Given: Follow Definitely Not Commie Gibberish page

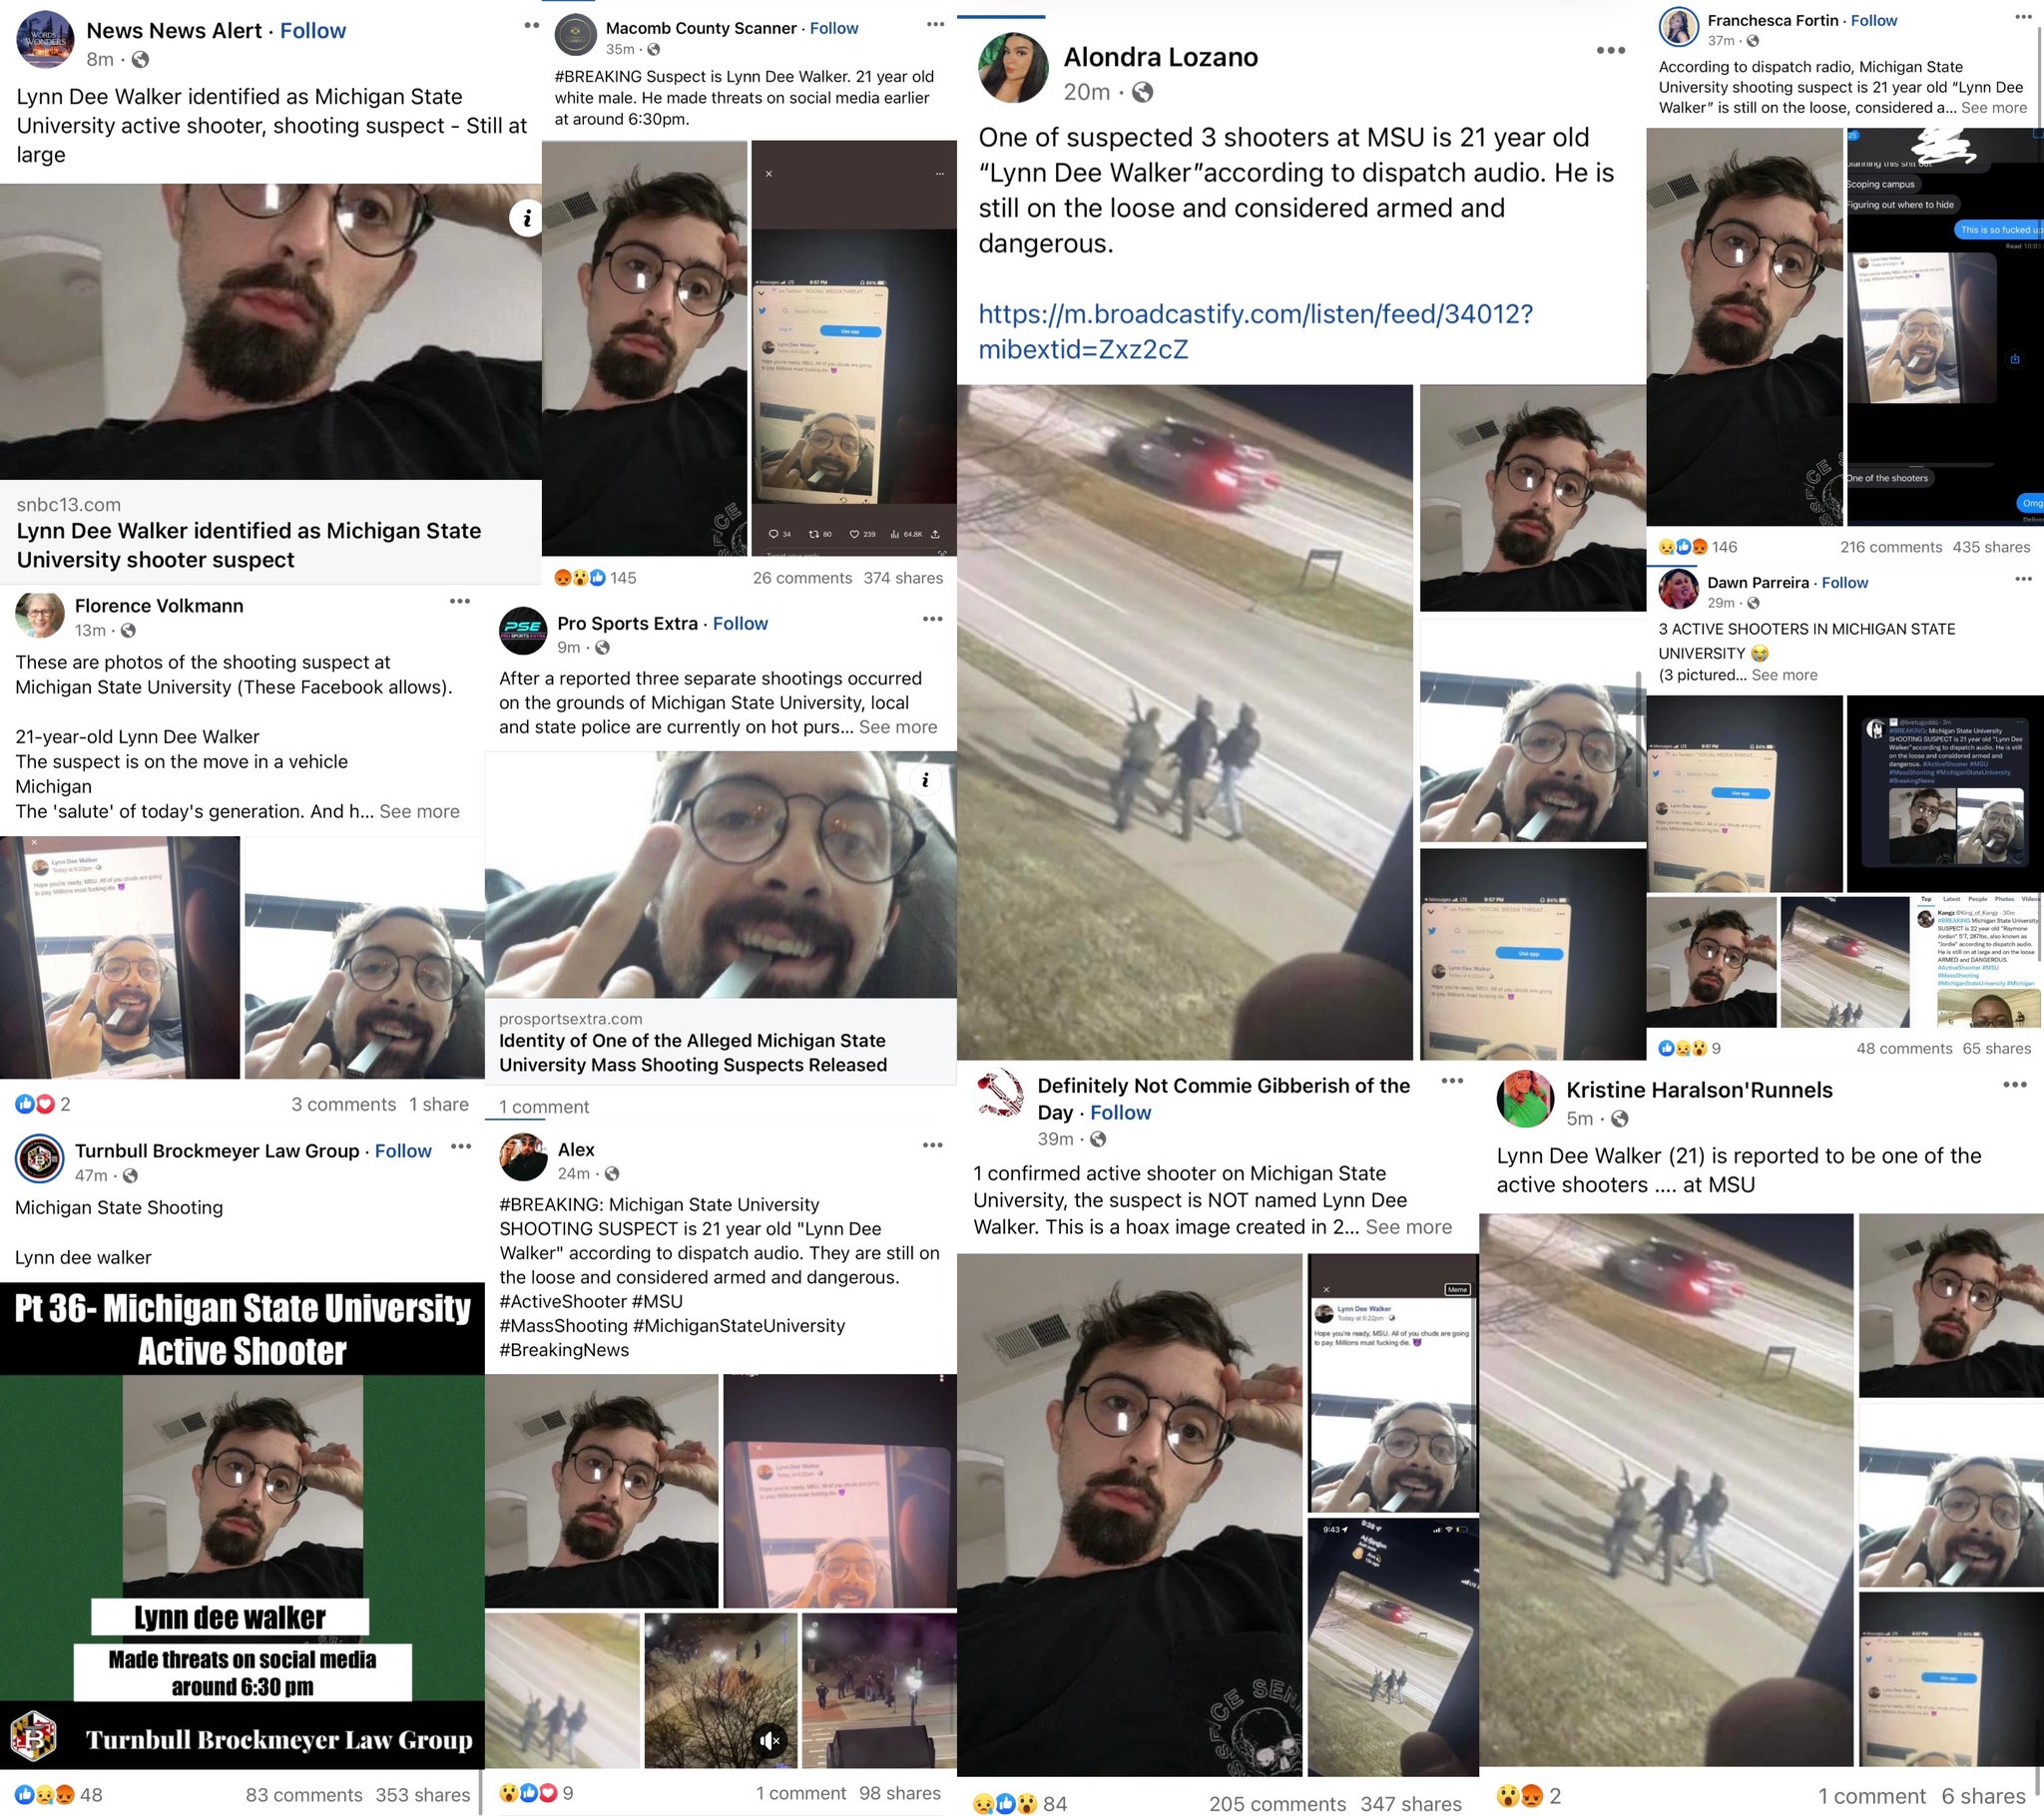Looking at the screenshot, I should pyautogui.click(x=1120, y=1113).
